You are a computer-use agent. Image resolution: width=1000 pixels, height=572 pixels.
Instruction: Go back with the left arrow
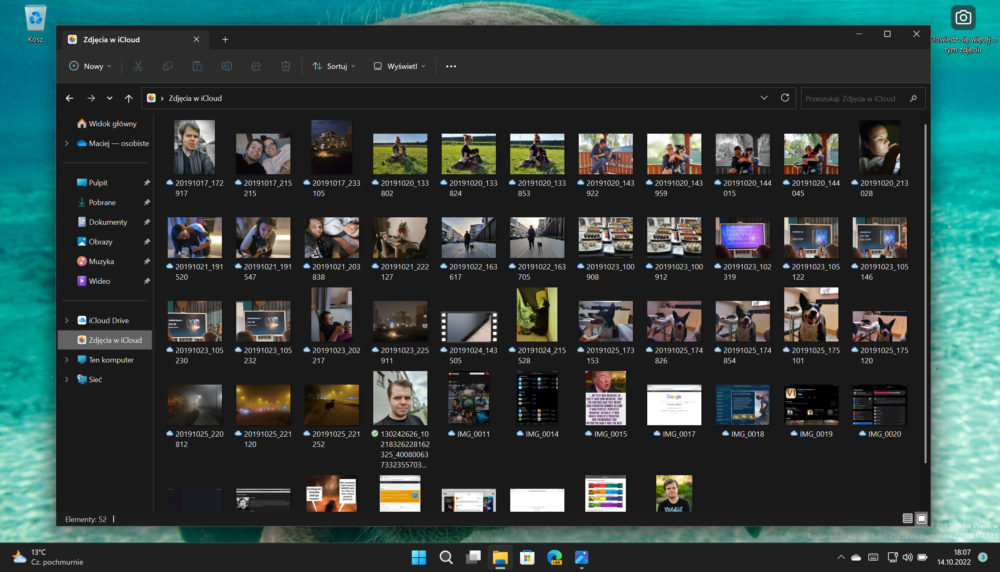coord(70,98)
